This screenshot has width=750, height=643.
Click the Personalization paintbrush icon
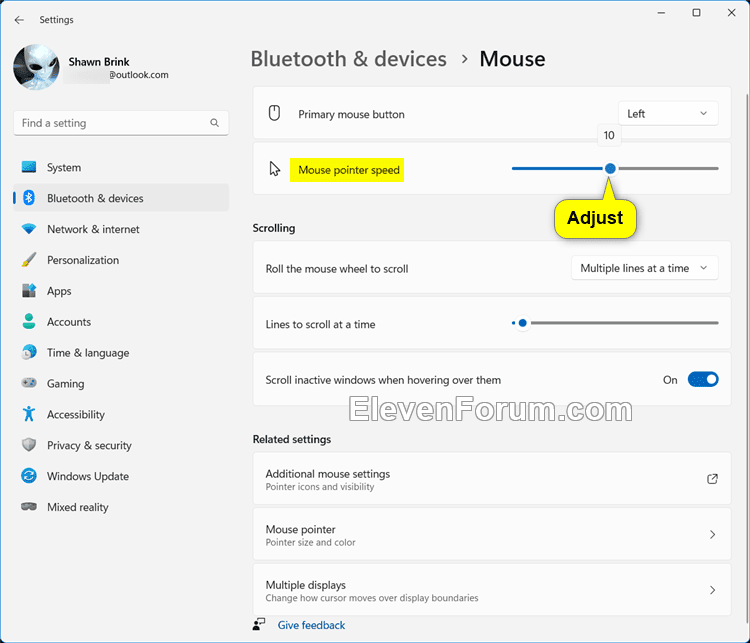pyautogui.click(x=29, y=260)
